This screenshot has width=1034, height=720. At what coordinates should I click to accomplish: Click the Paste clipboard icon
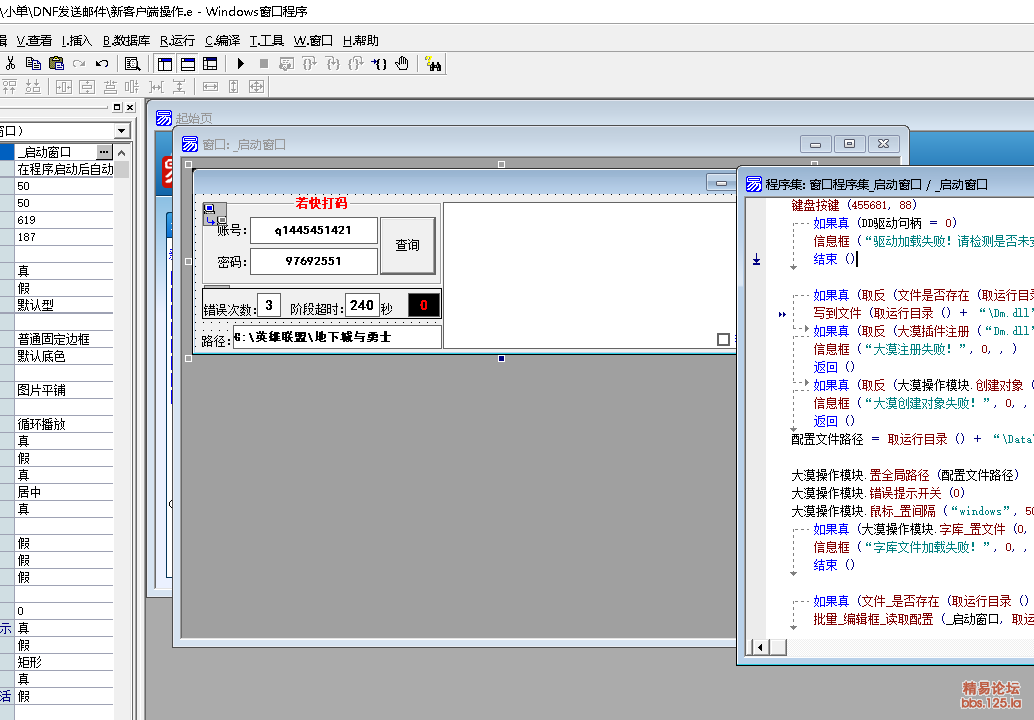56,63
